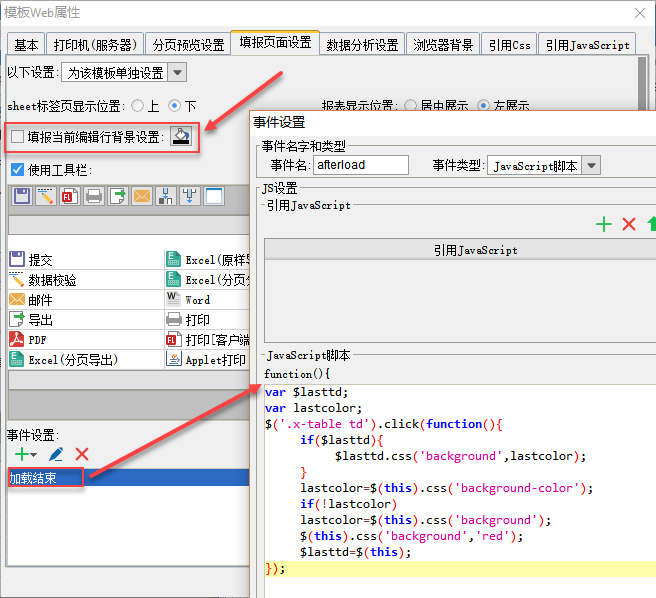The image size is (656, 598).
Task: Open the add event dropdown with green plus
Action: click(26, 454)
